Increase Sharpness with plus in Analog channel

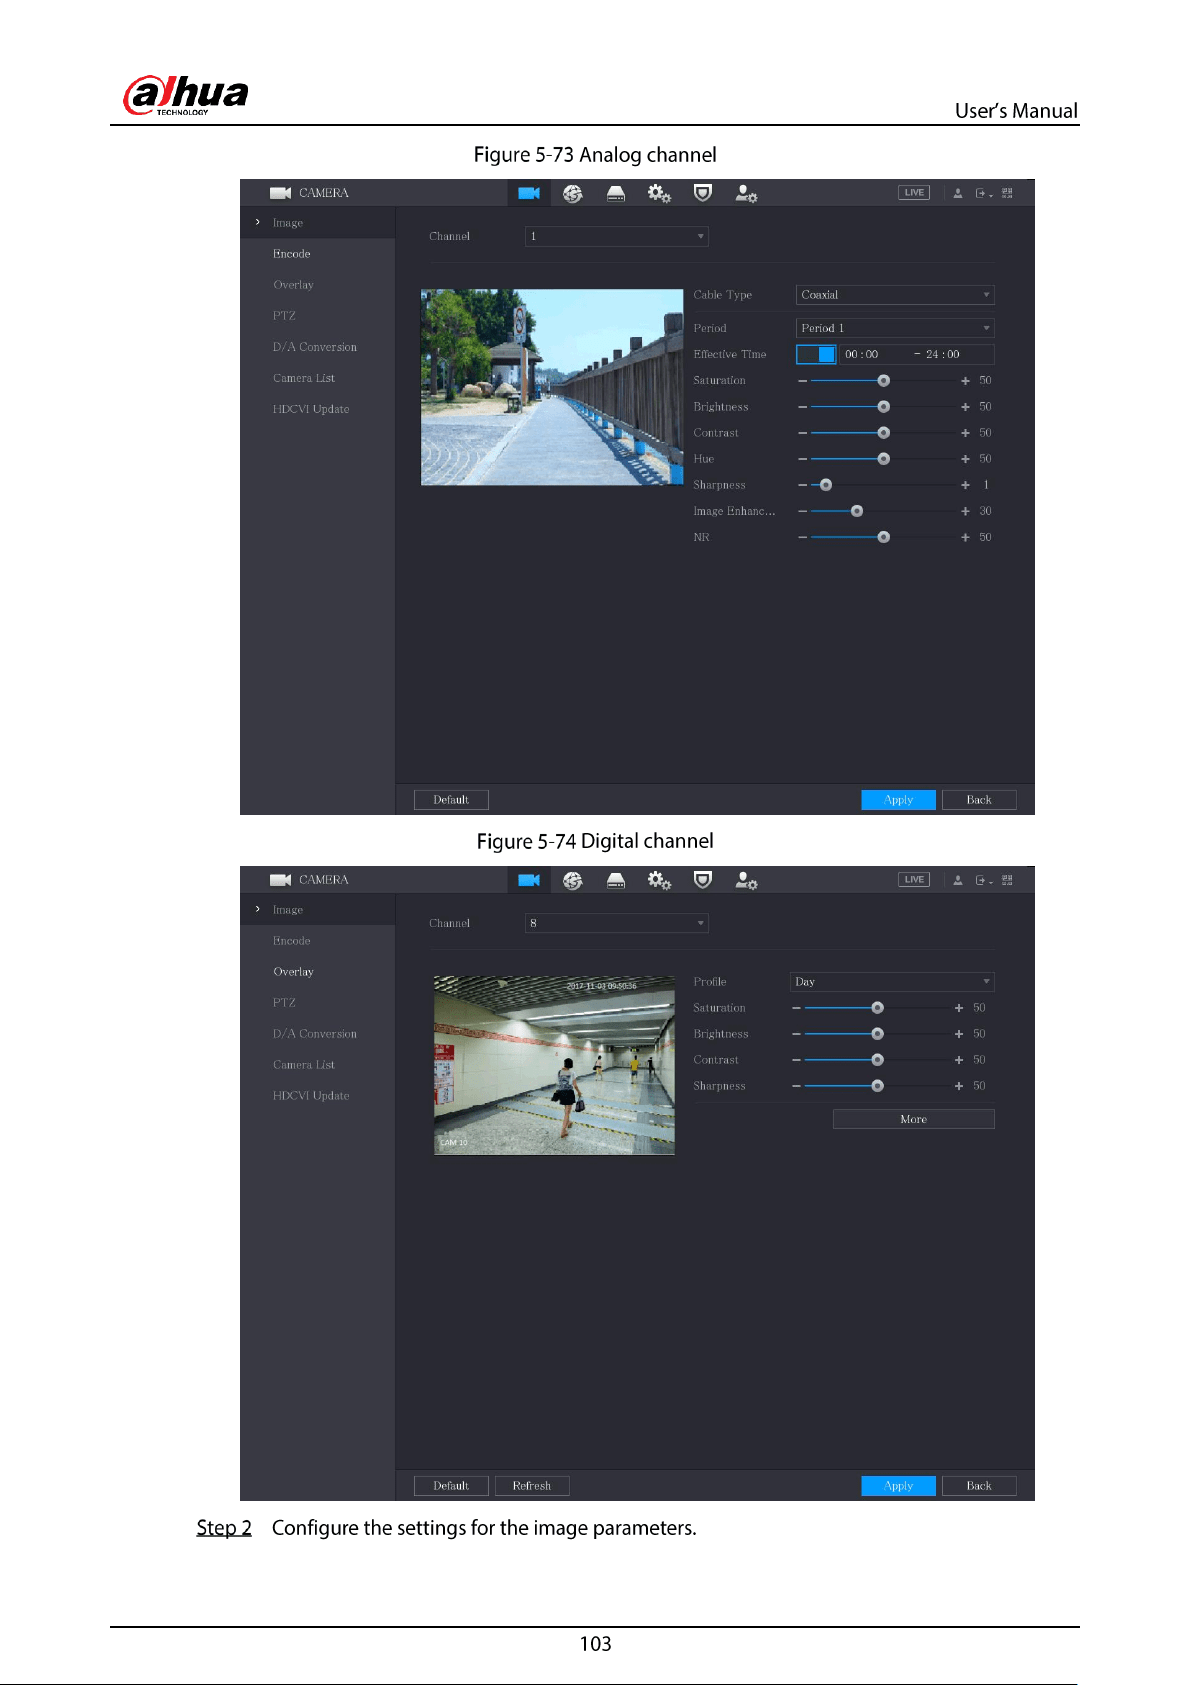(x=965, y=485)
